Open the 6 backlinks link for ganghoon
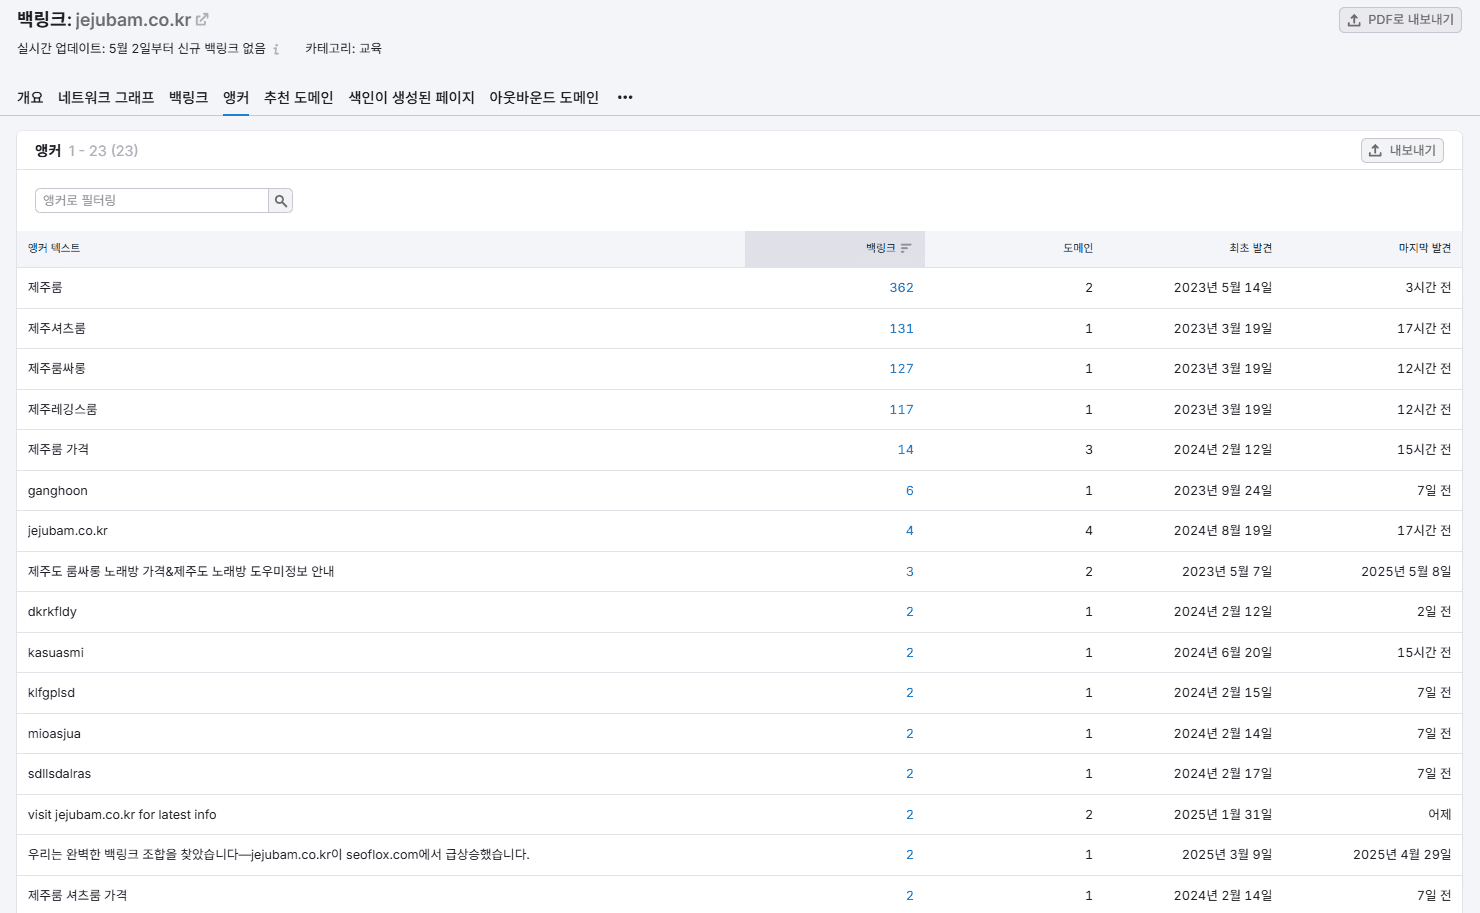Image resolution: width=1480 pixels, height=913 pixels. pyautogui.click(x=910, y=491)
